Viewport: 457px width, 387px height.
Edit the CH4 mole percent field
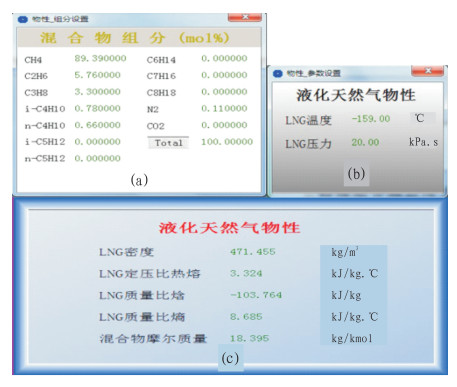[x=100, y=58]
